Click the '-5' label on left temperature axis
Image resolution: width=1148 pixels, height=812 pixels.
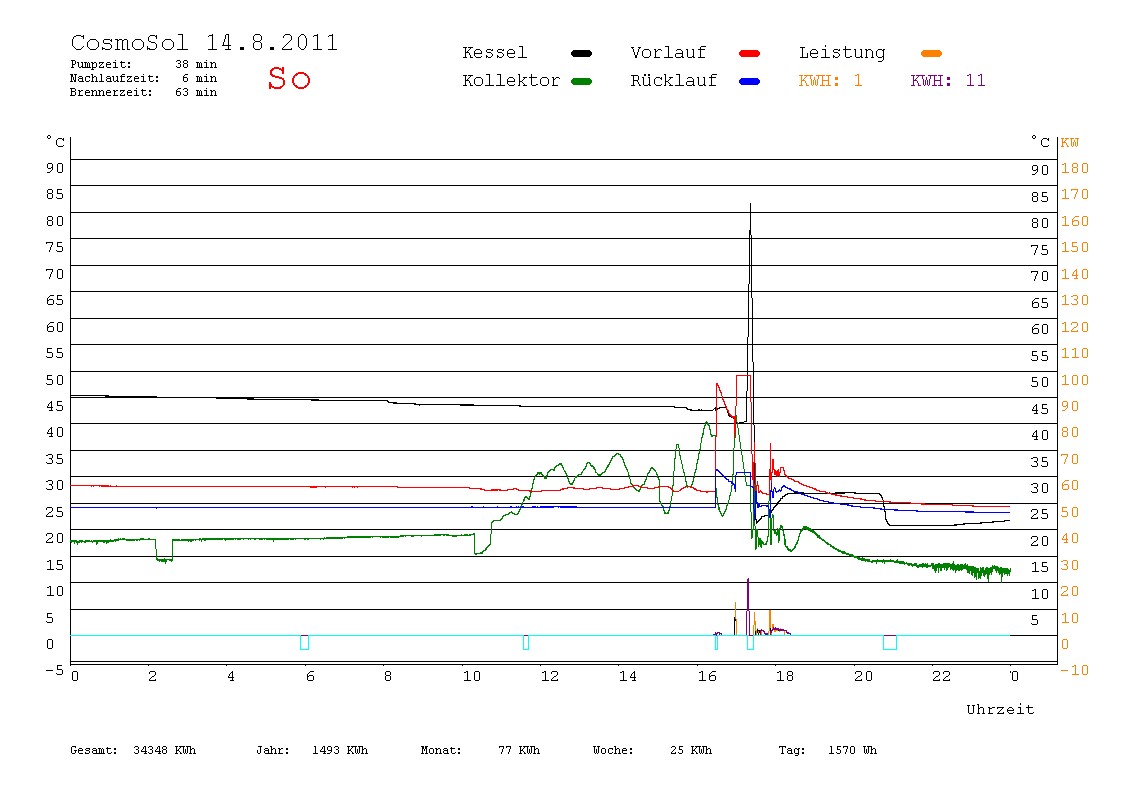55,670
